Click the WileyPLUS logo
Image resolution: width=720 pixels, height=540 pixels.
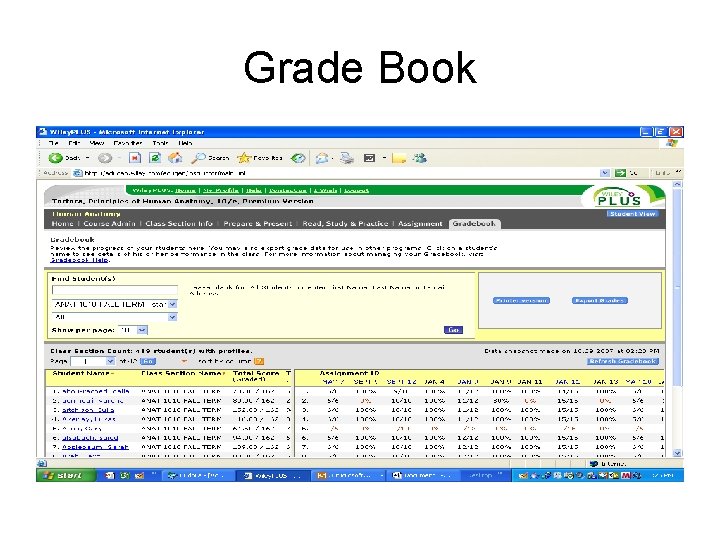point(619,198)
